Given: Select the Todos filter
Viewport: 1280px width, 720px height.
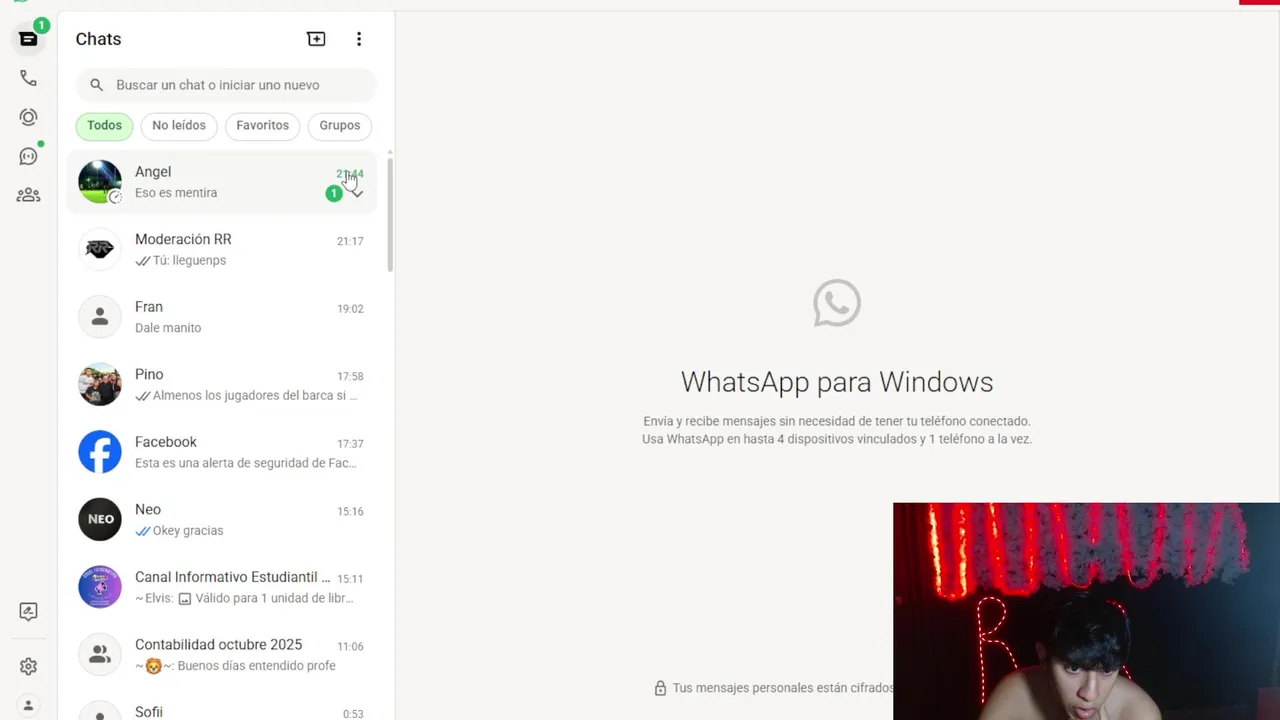Looking at the screenshot, I should click(x=104, y=126).
